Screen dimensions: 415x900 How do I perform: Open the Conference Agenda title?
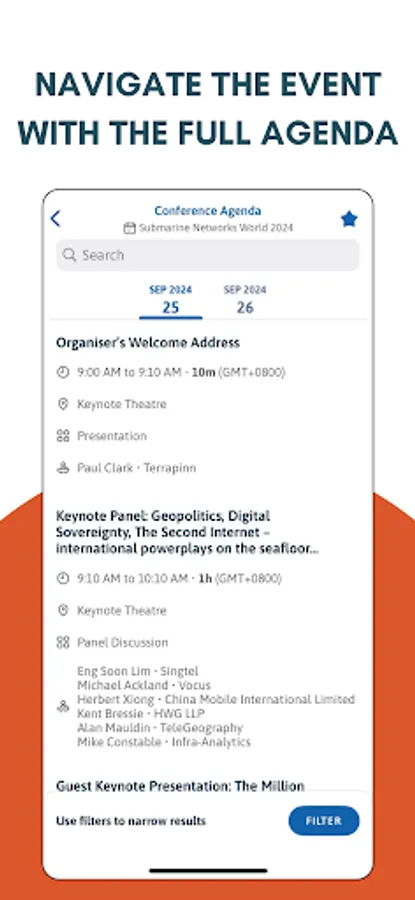pos(208,211)
